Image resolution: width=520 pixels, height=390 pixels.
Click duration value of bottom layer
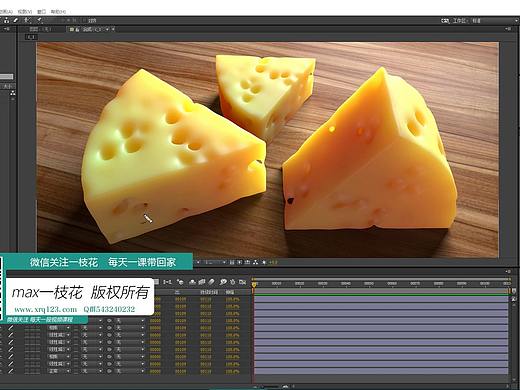click(x=206, y=371)
